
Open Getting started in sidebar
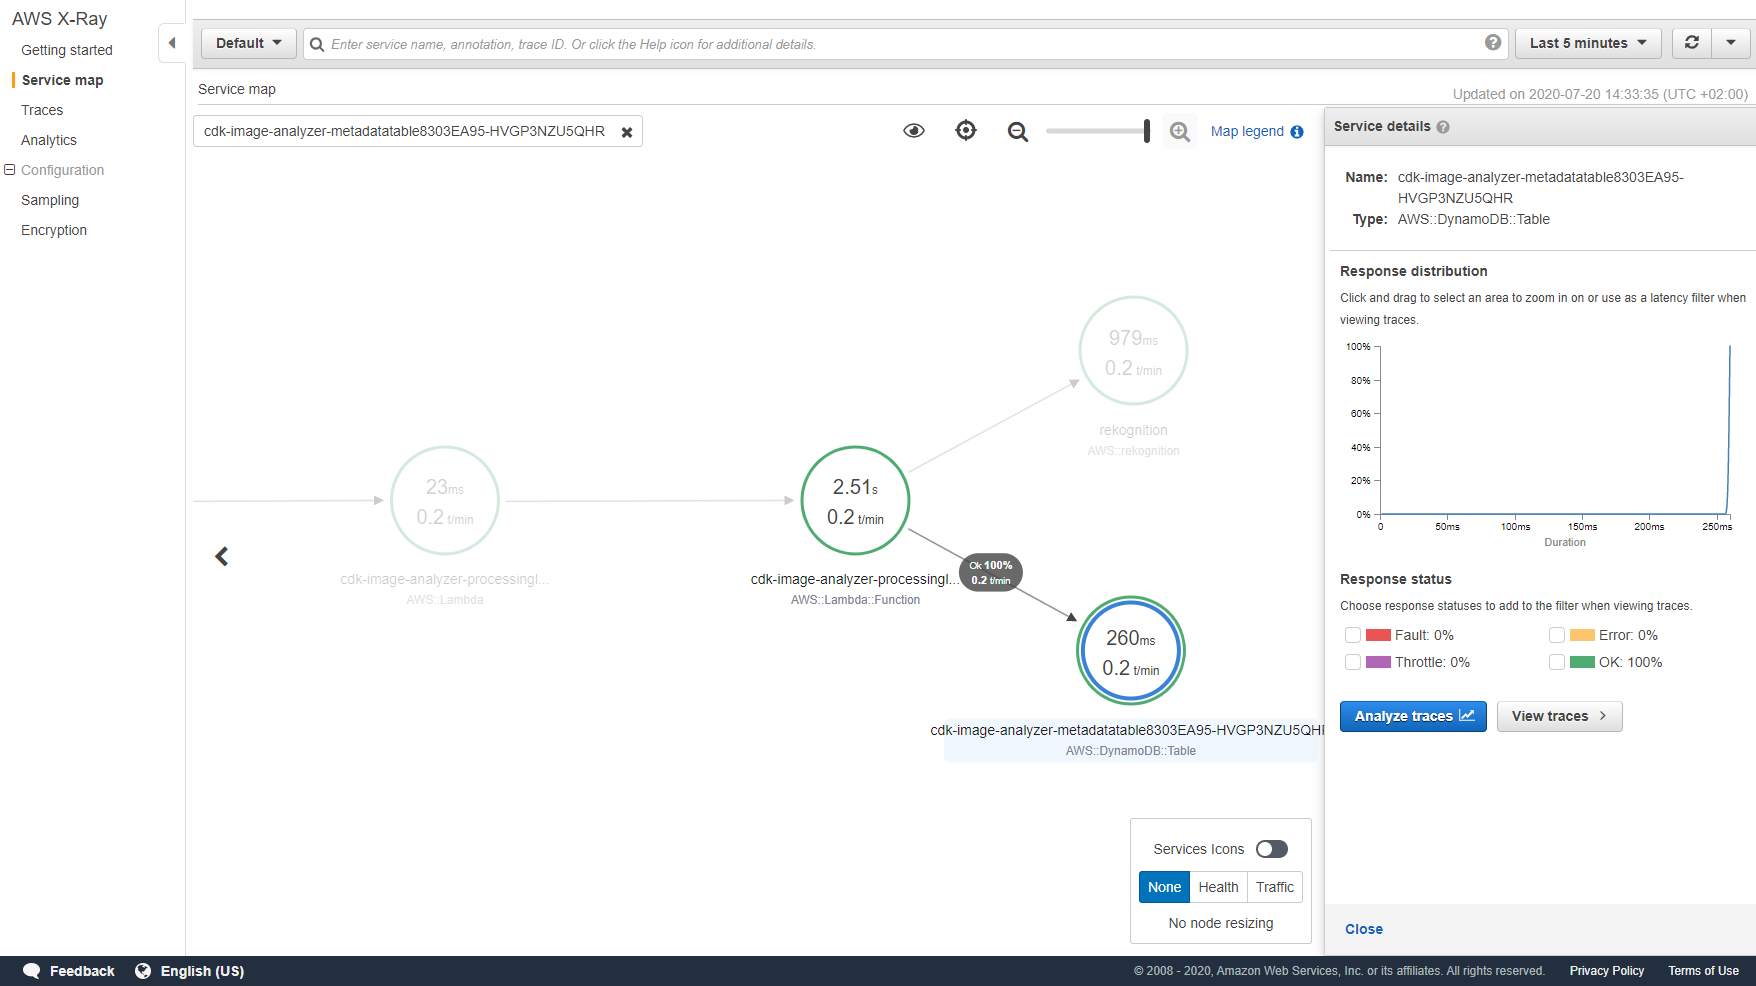click(x=67, y=50)
